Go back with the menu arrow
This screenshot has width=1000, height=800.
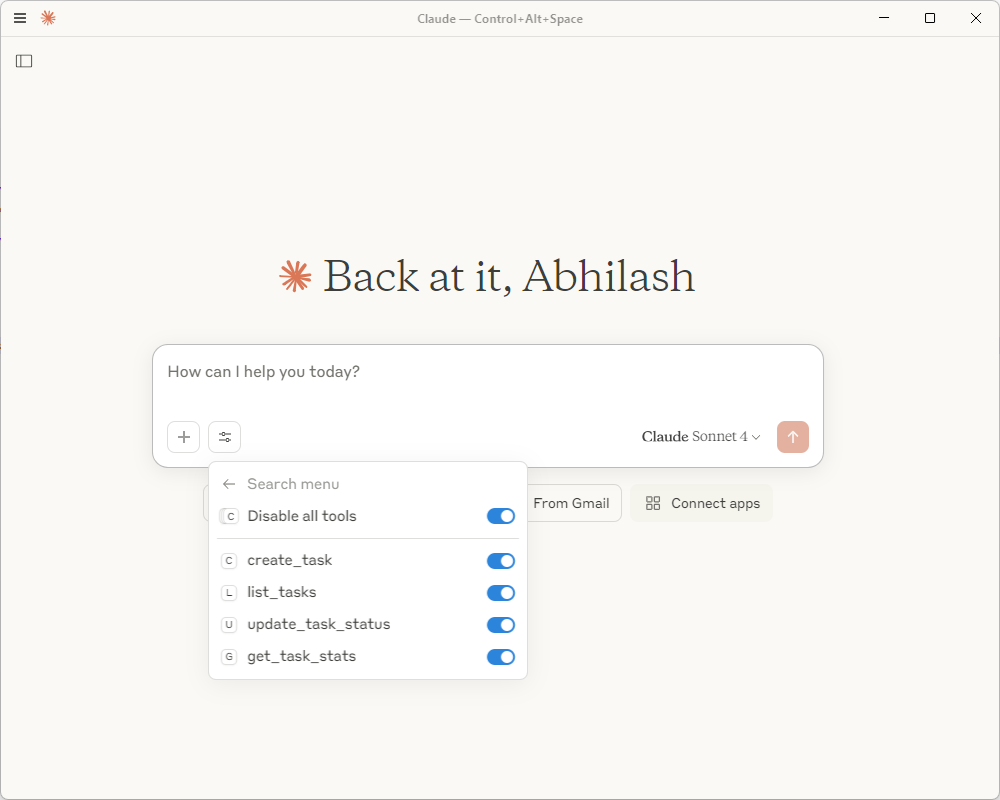pyautogui.click(x=229, y=484)
